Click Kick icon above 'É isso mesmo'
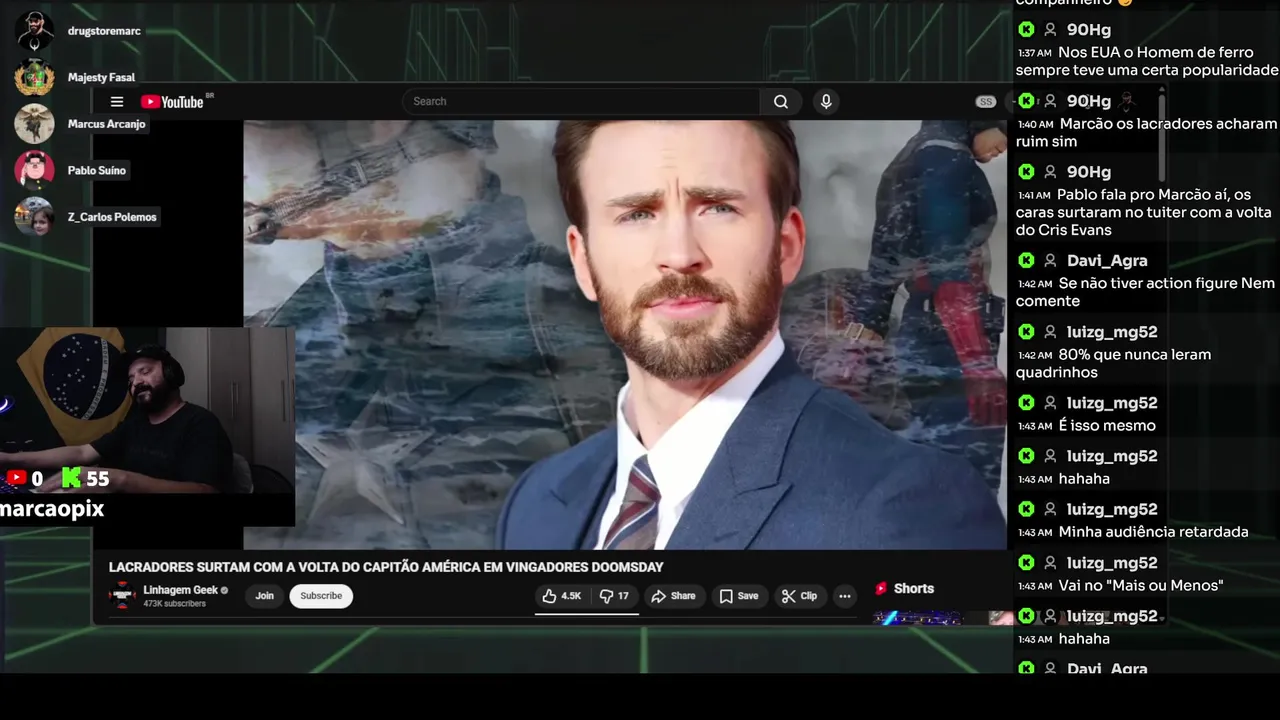Image resolution: width=1280 pixels, height=720 pixels. point(1026,402)
